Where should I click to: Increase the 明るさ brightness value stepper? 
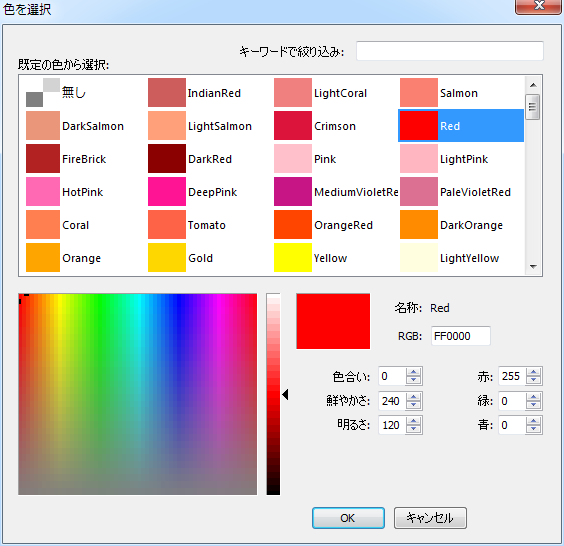pyautogui.click(x=413, y=421)
